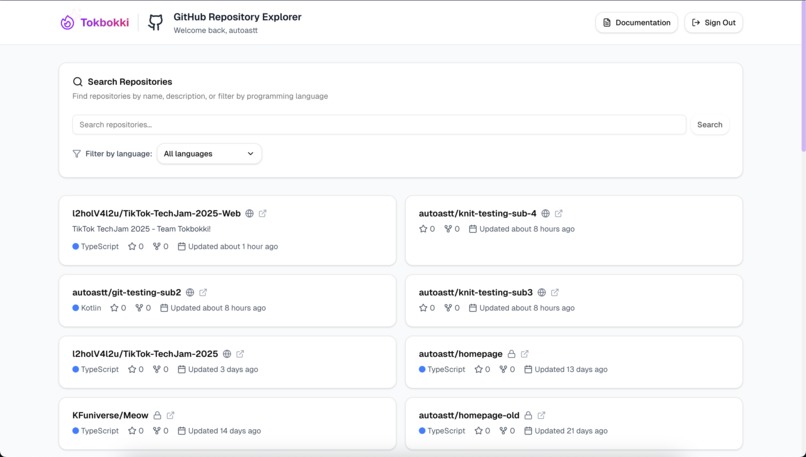This screenshot has height=457, width=806.
Task: Click 'Welcome back, autoastt' subtitle
Action: (x=215, y=30)
